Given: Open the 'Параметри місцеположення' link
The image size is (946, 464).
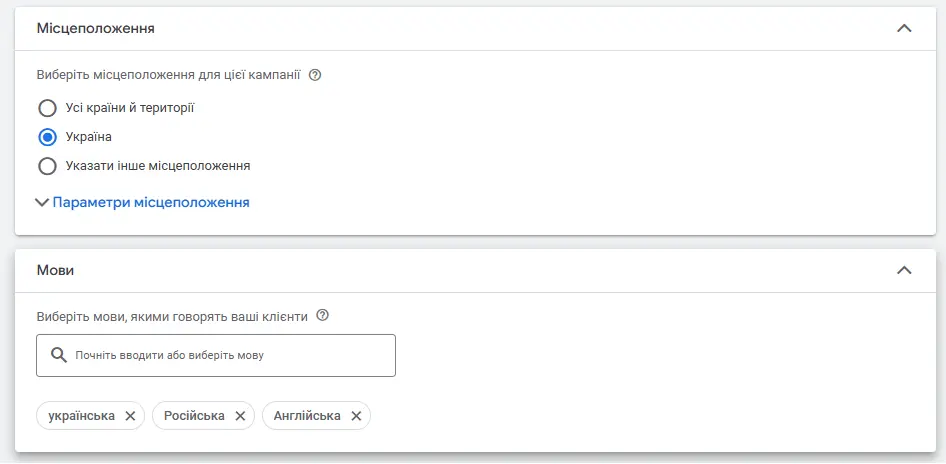Looking at the screenshot, I should coord(151,202).
